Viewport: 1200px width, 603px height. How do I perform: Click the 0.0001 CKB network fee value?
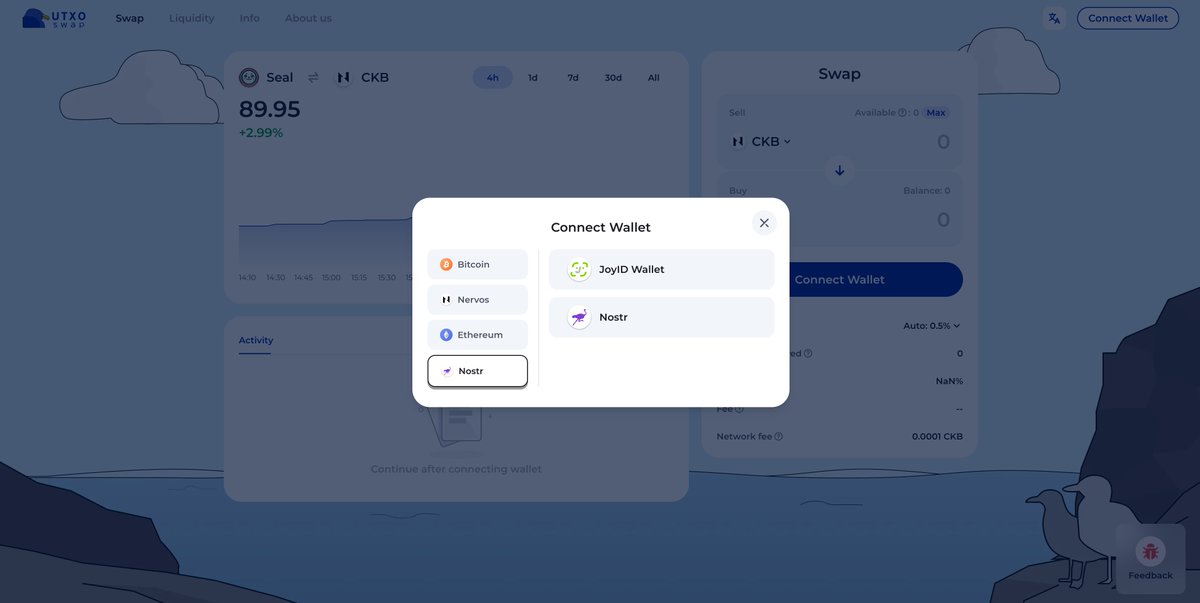[x=938, y=437]
